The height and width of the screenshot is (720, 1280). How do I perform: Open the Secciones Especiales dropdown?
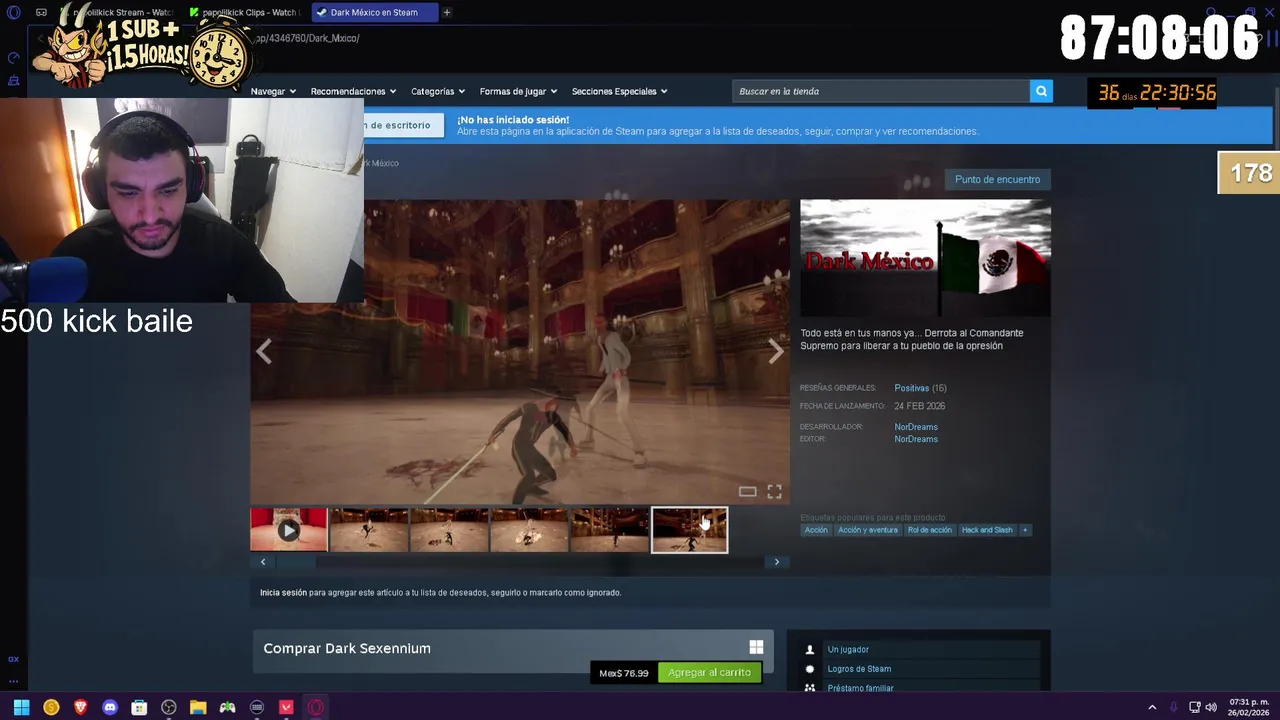pos(619,91)
